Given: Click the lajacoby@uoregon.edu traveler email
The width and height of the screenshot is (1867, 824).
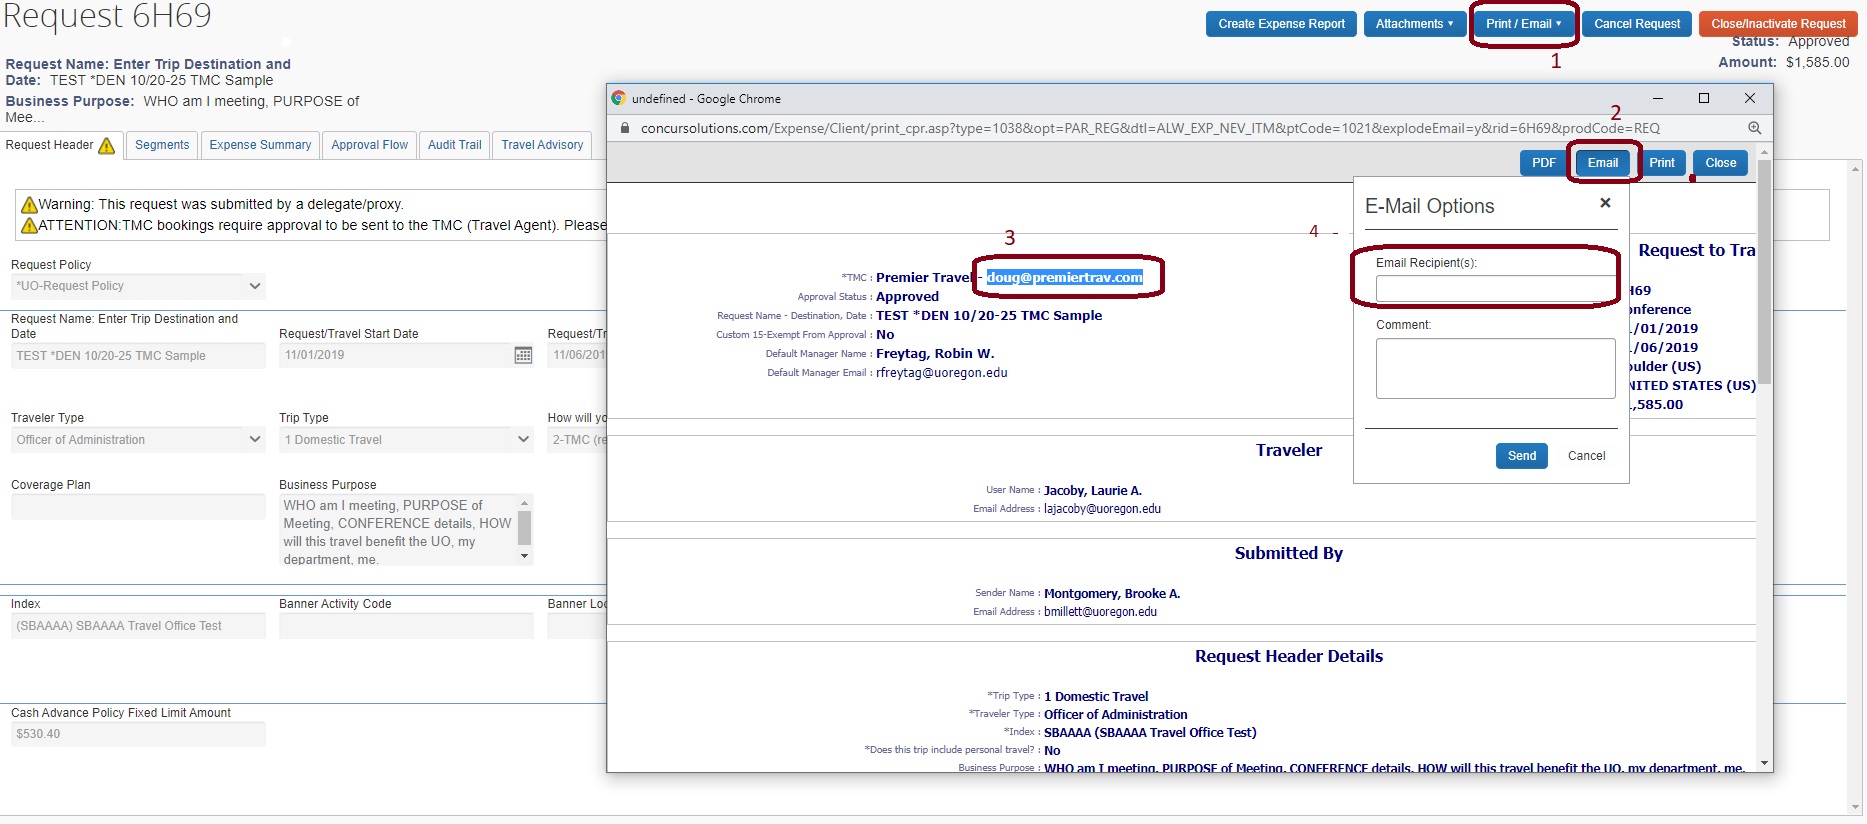Looking at the screenshot, I should [1102, 509].
